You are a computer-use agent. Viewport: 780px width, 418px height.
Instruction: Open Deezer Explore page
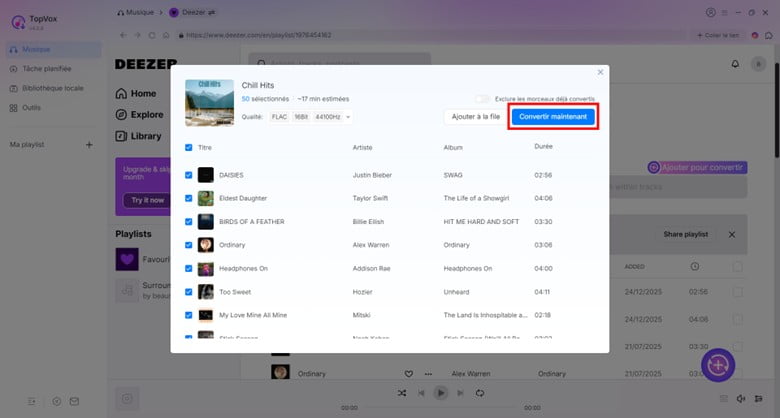pyautogui.click(x=139, y=114)
